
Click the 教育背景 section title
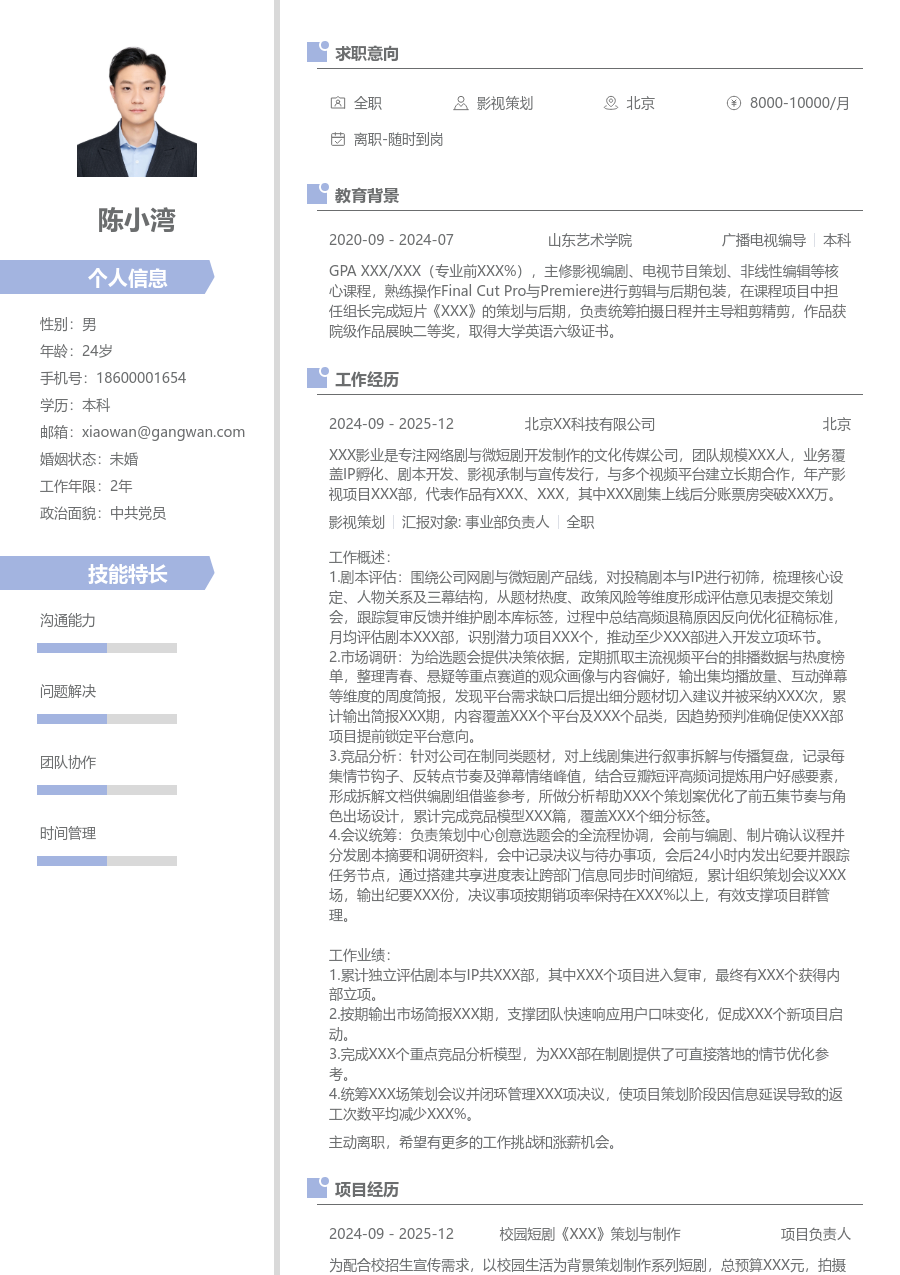[x=367, y=195]
